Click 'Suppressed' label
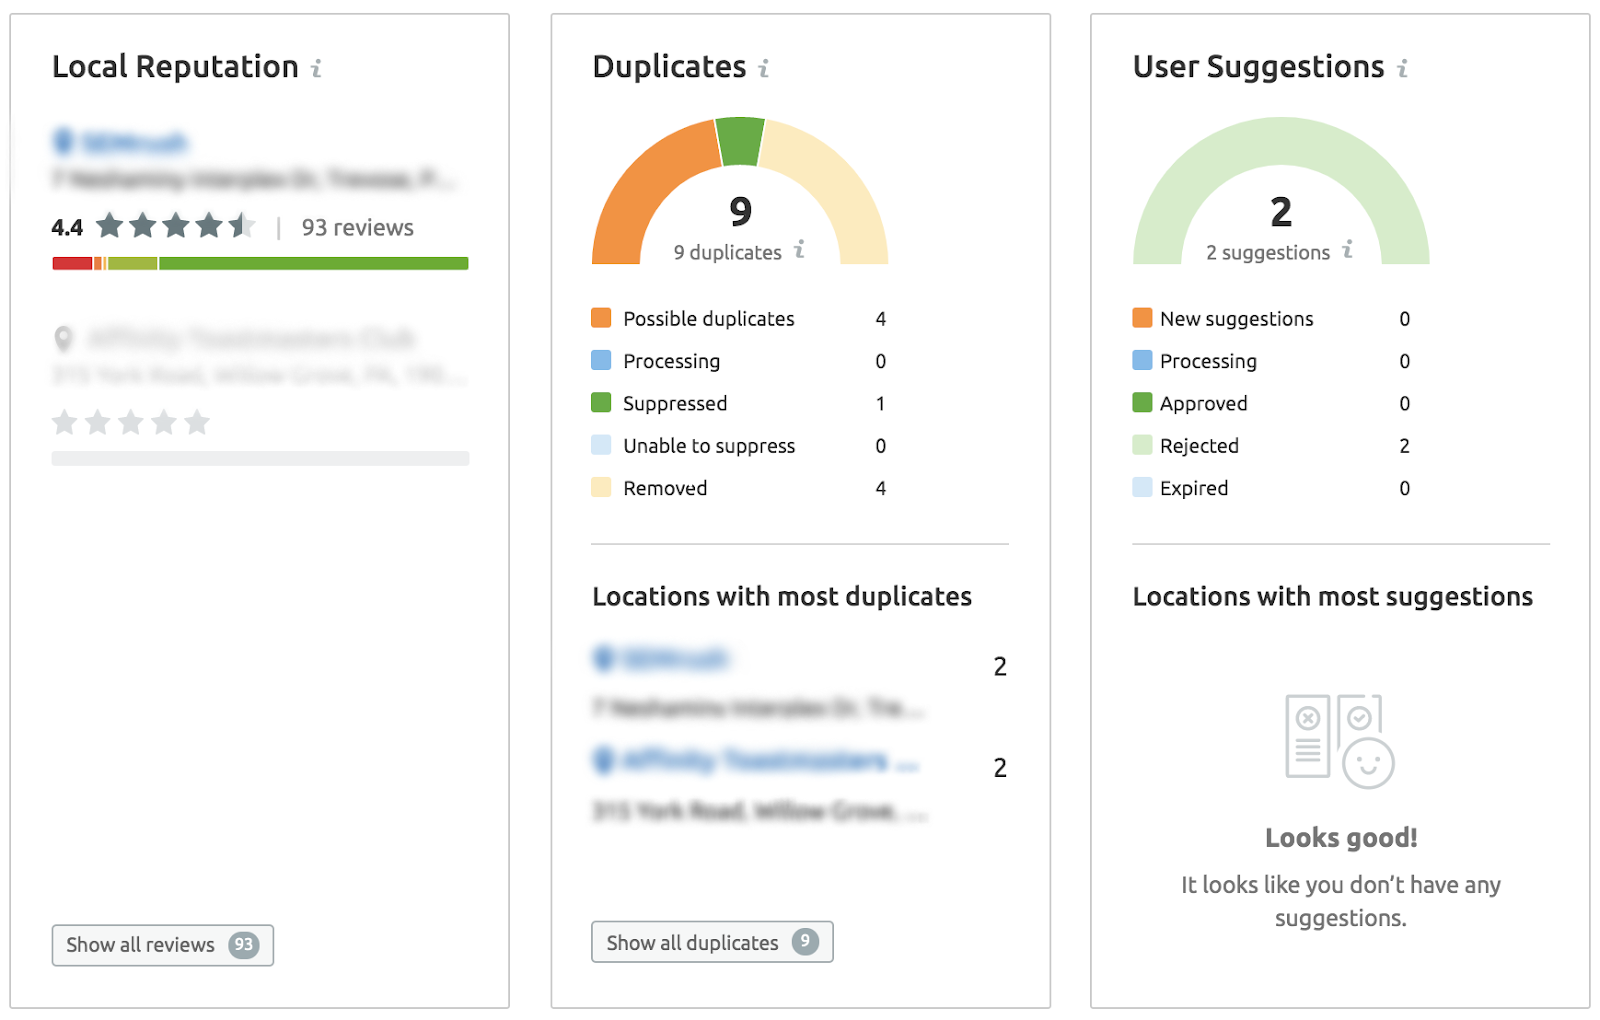 pos(675,404)
